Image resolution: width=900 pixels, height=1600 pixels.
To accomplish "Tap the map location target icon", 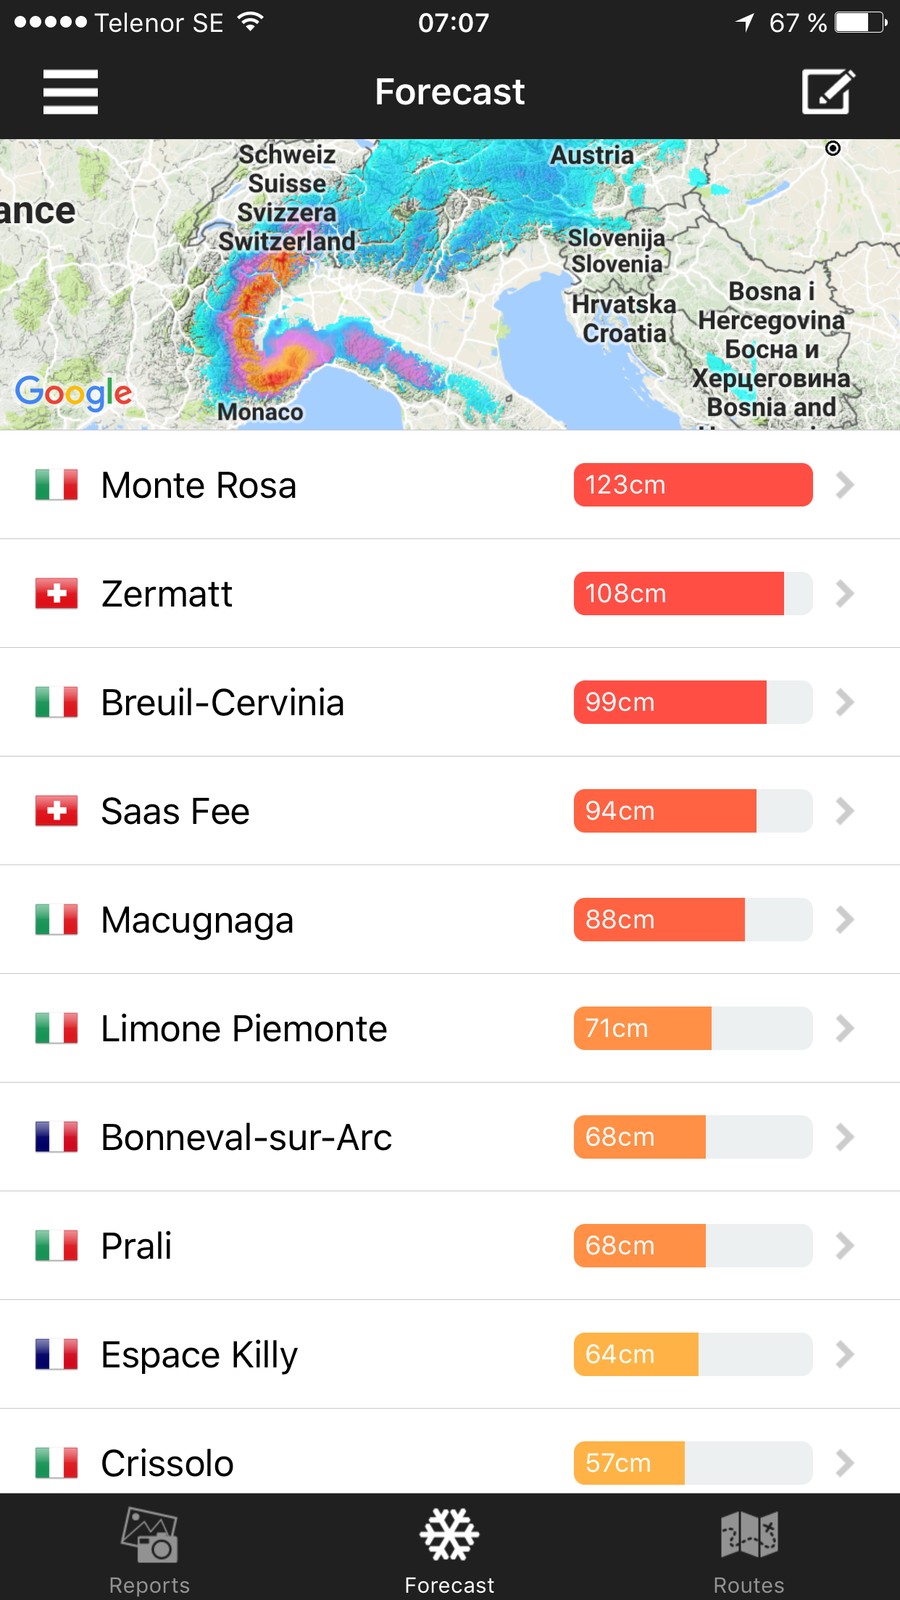I will (x=833, y=148).
